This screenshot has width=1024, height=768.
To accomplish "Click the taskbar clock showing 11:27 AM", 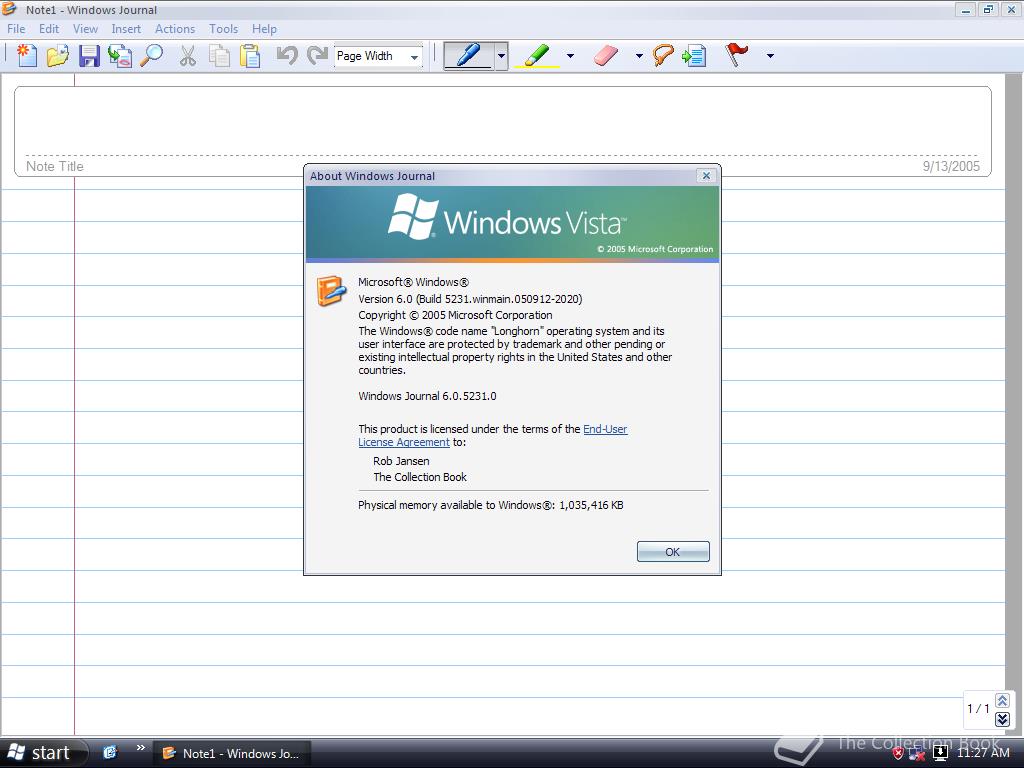I will [x=983, y=753].
